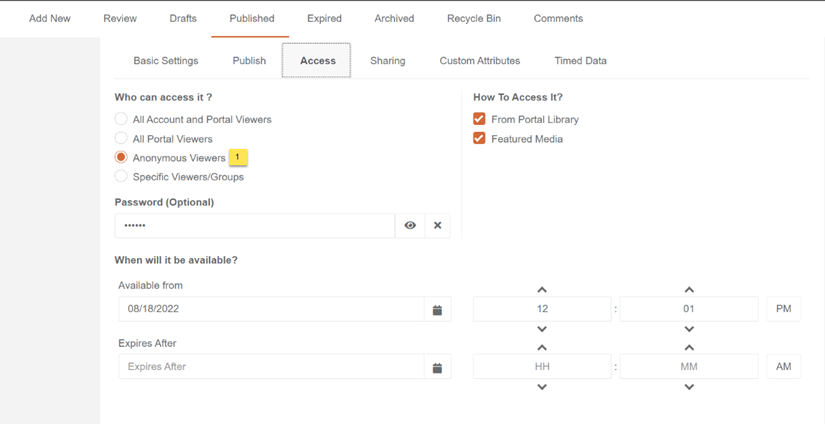Disable the Featured Media checkbox
Image resolution: width=825 pixels, height=424 pixels.
[x=479, y=139]
